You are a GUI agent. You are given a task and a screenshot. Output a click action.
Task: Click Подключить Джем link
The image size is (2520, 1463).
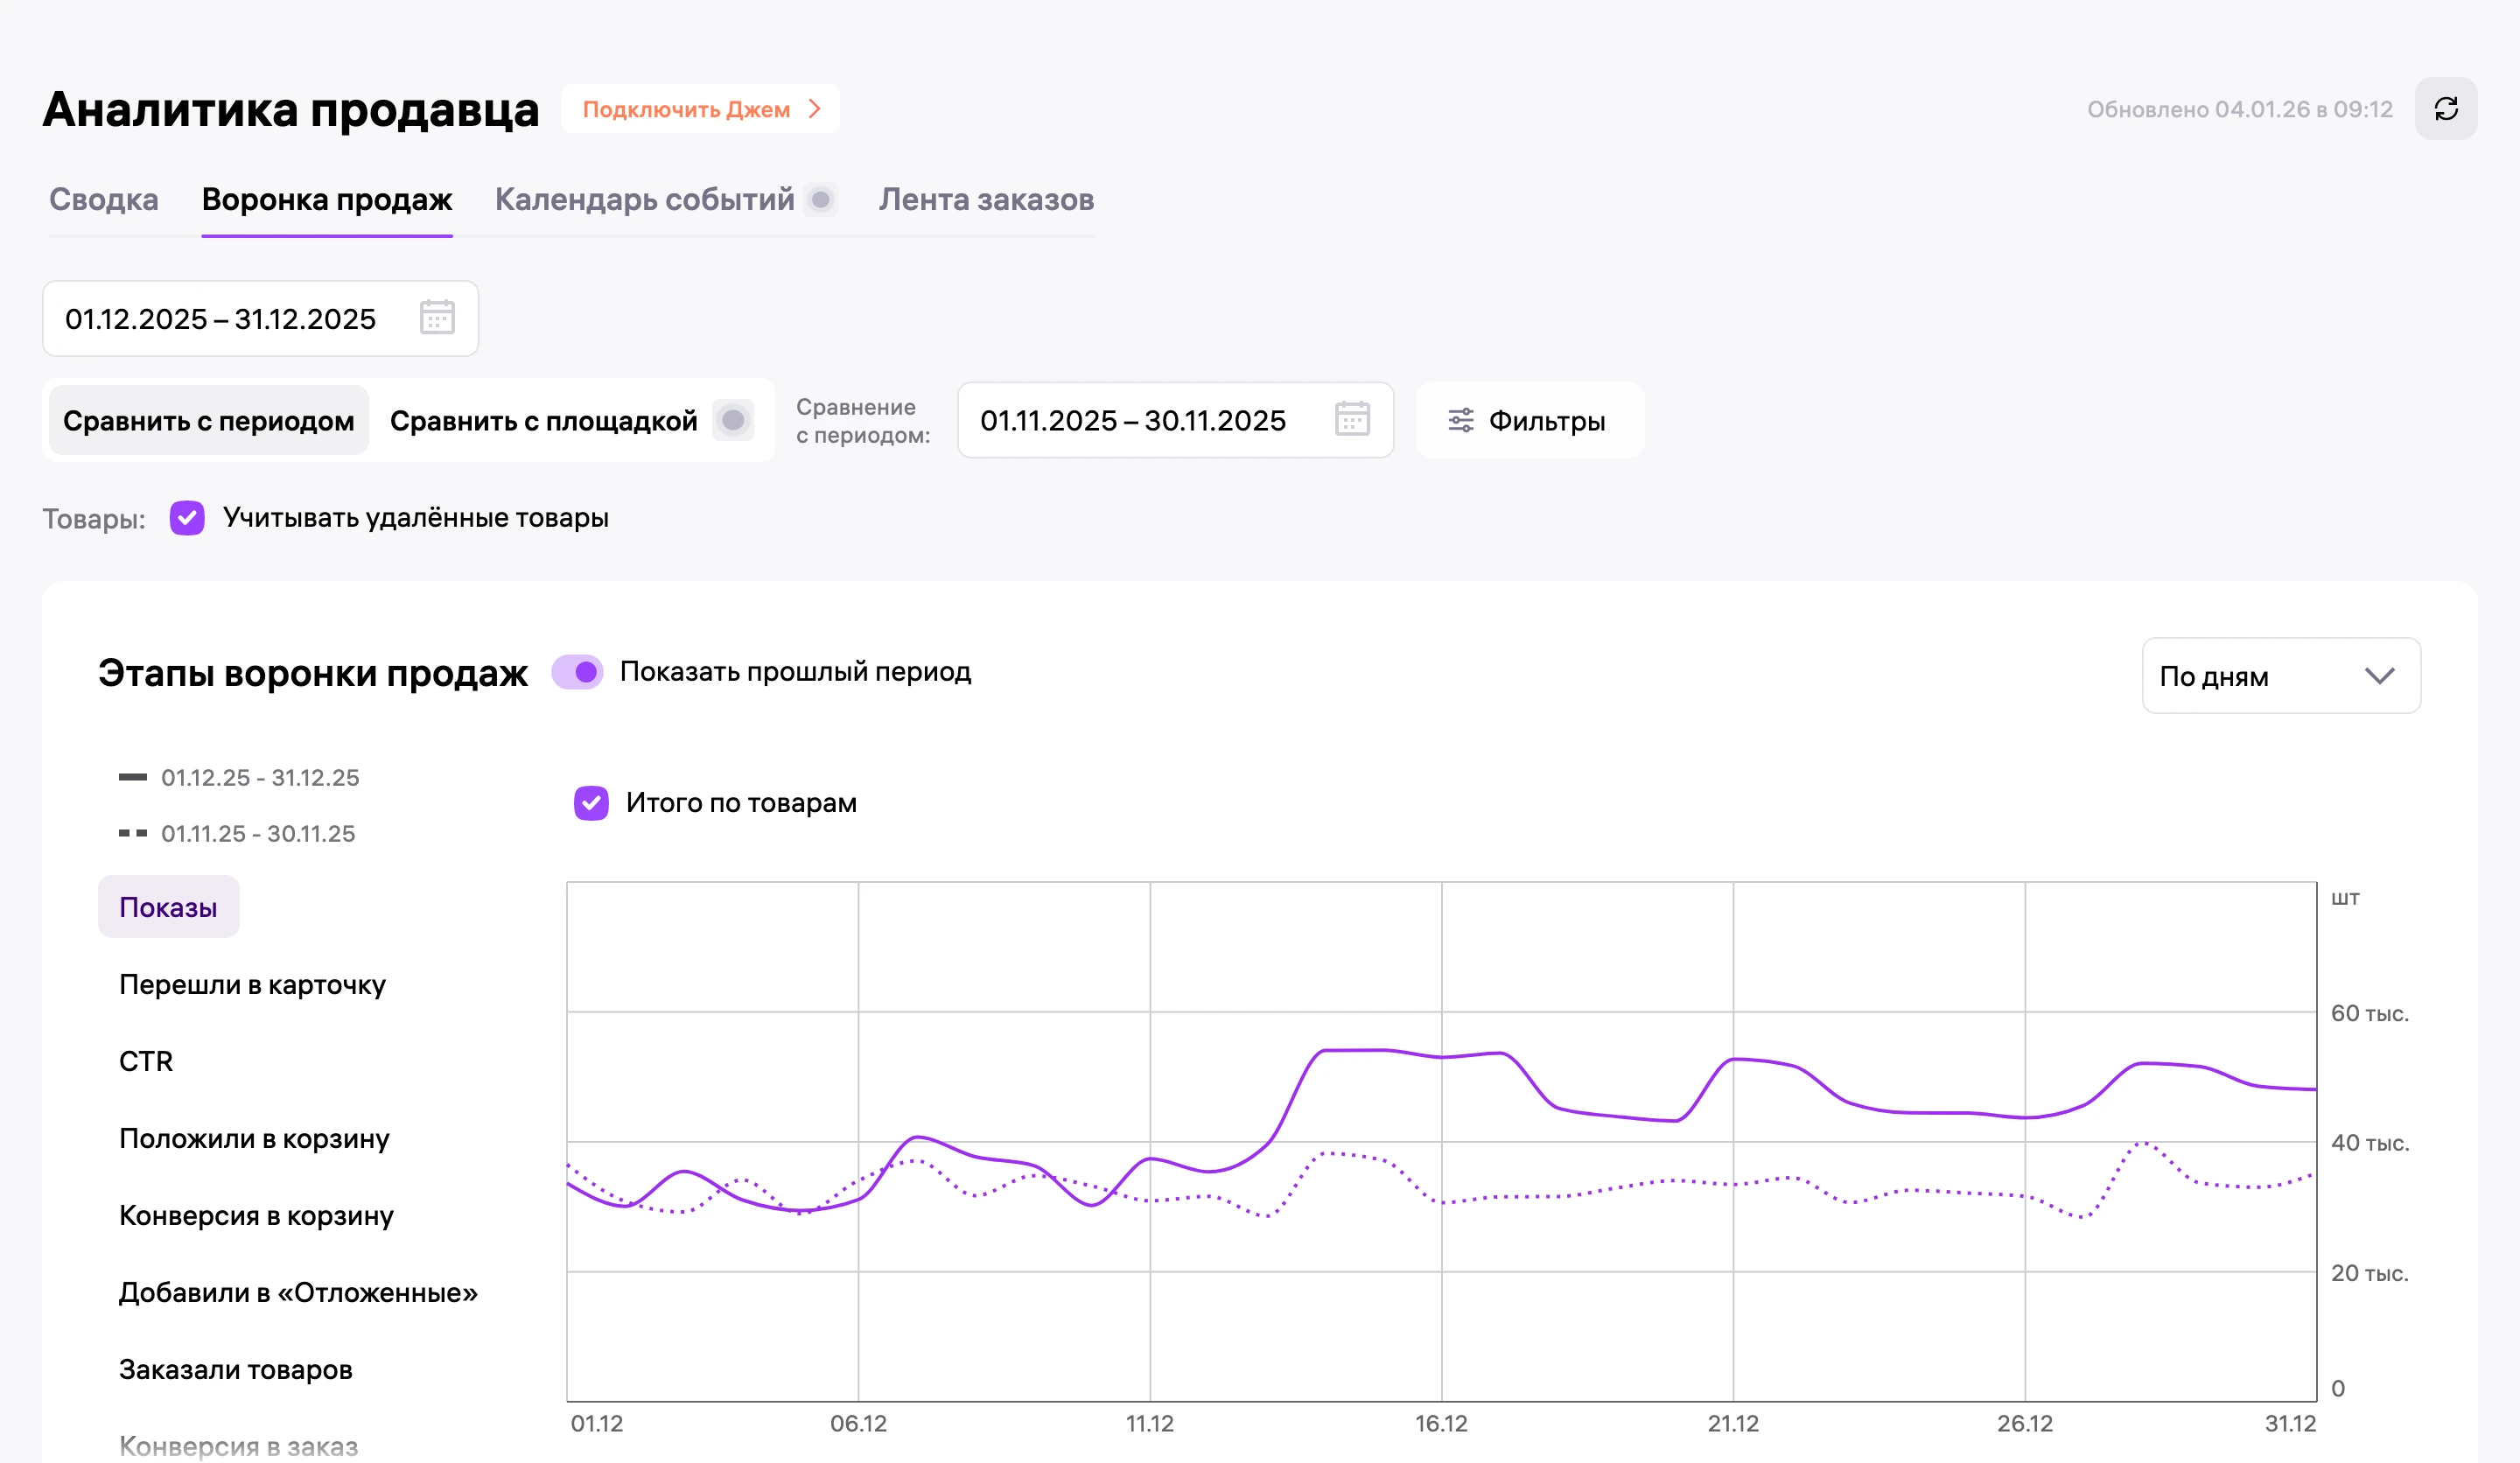tap(700, 109)
